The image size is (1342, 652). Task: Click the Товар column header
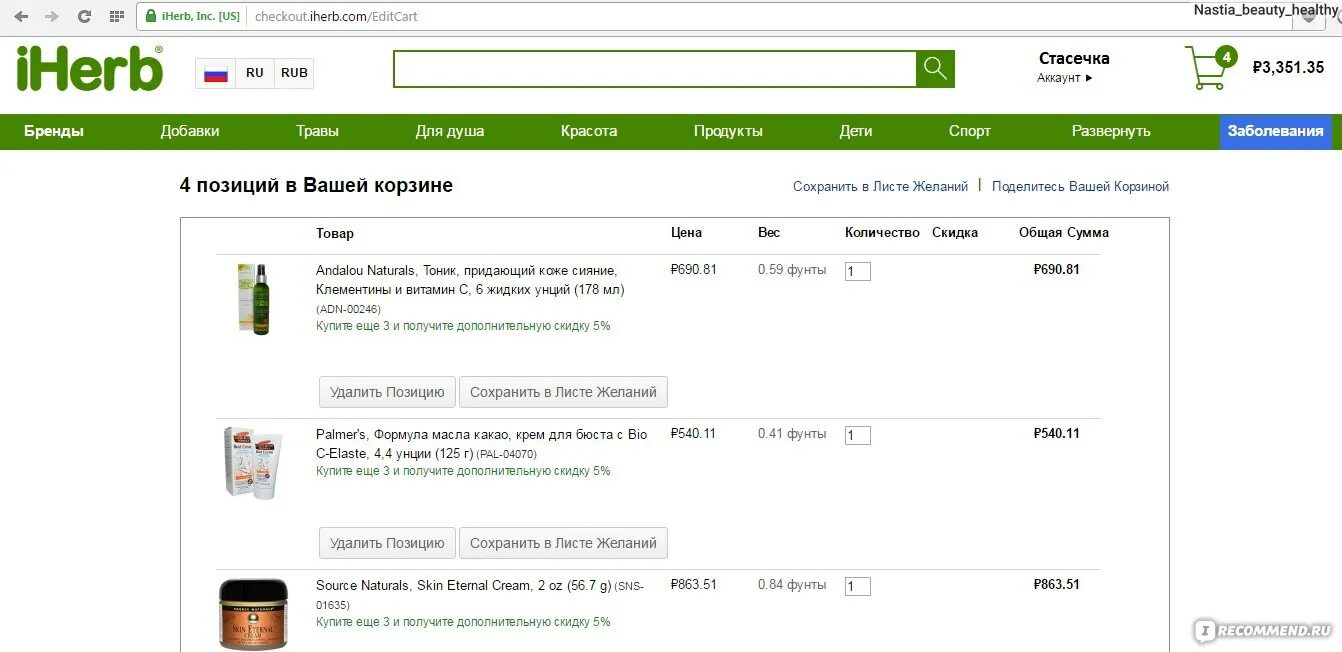335,232
